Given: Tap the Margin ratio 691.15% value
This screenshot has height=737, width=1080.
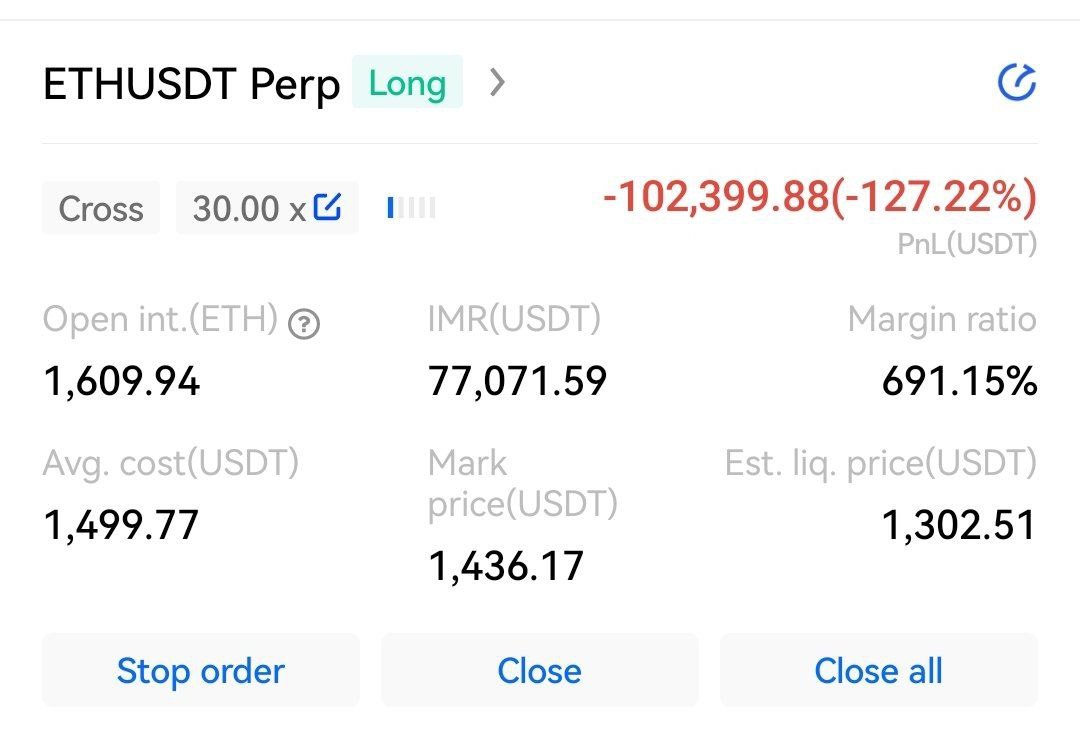Looking at the screenshot, I should click(959, 380).
